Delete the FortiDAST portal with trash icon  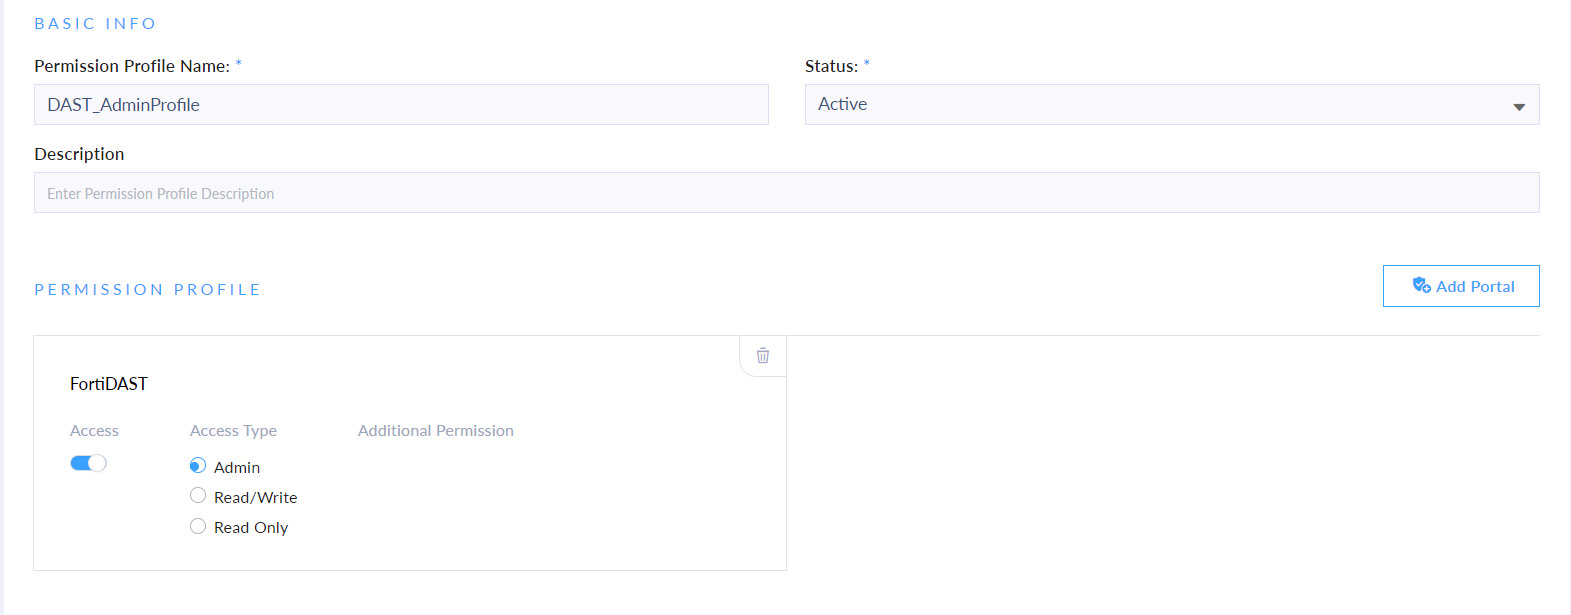point(763,356)
